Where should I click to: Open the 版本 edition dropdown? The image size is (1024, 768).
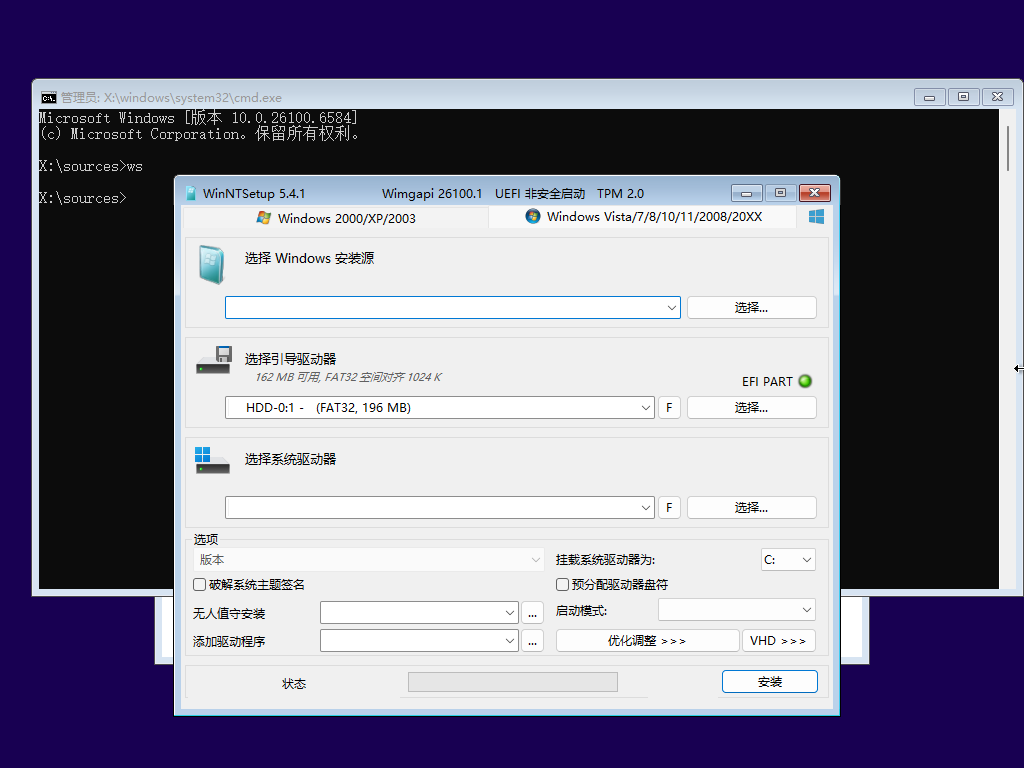pyautogui.click(x=368, y=560)
